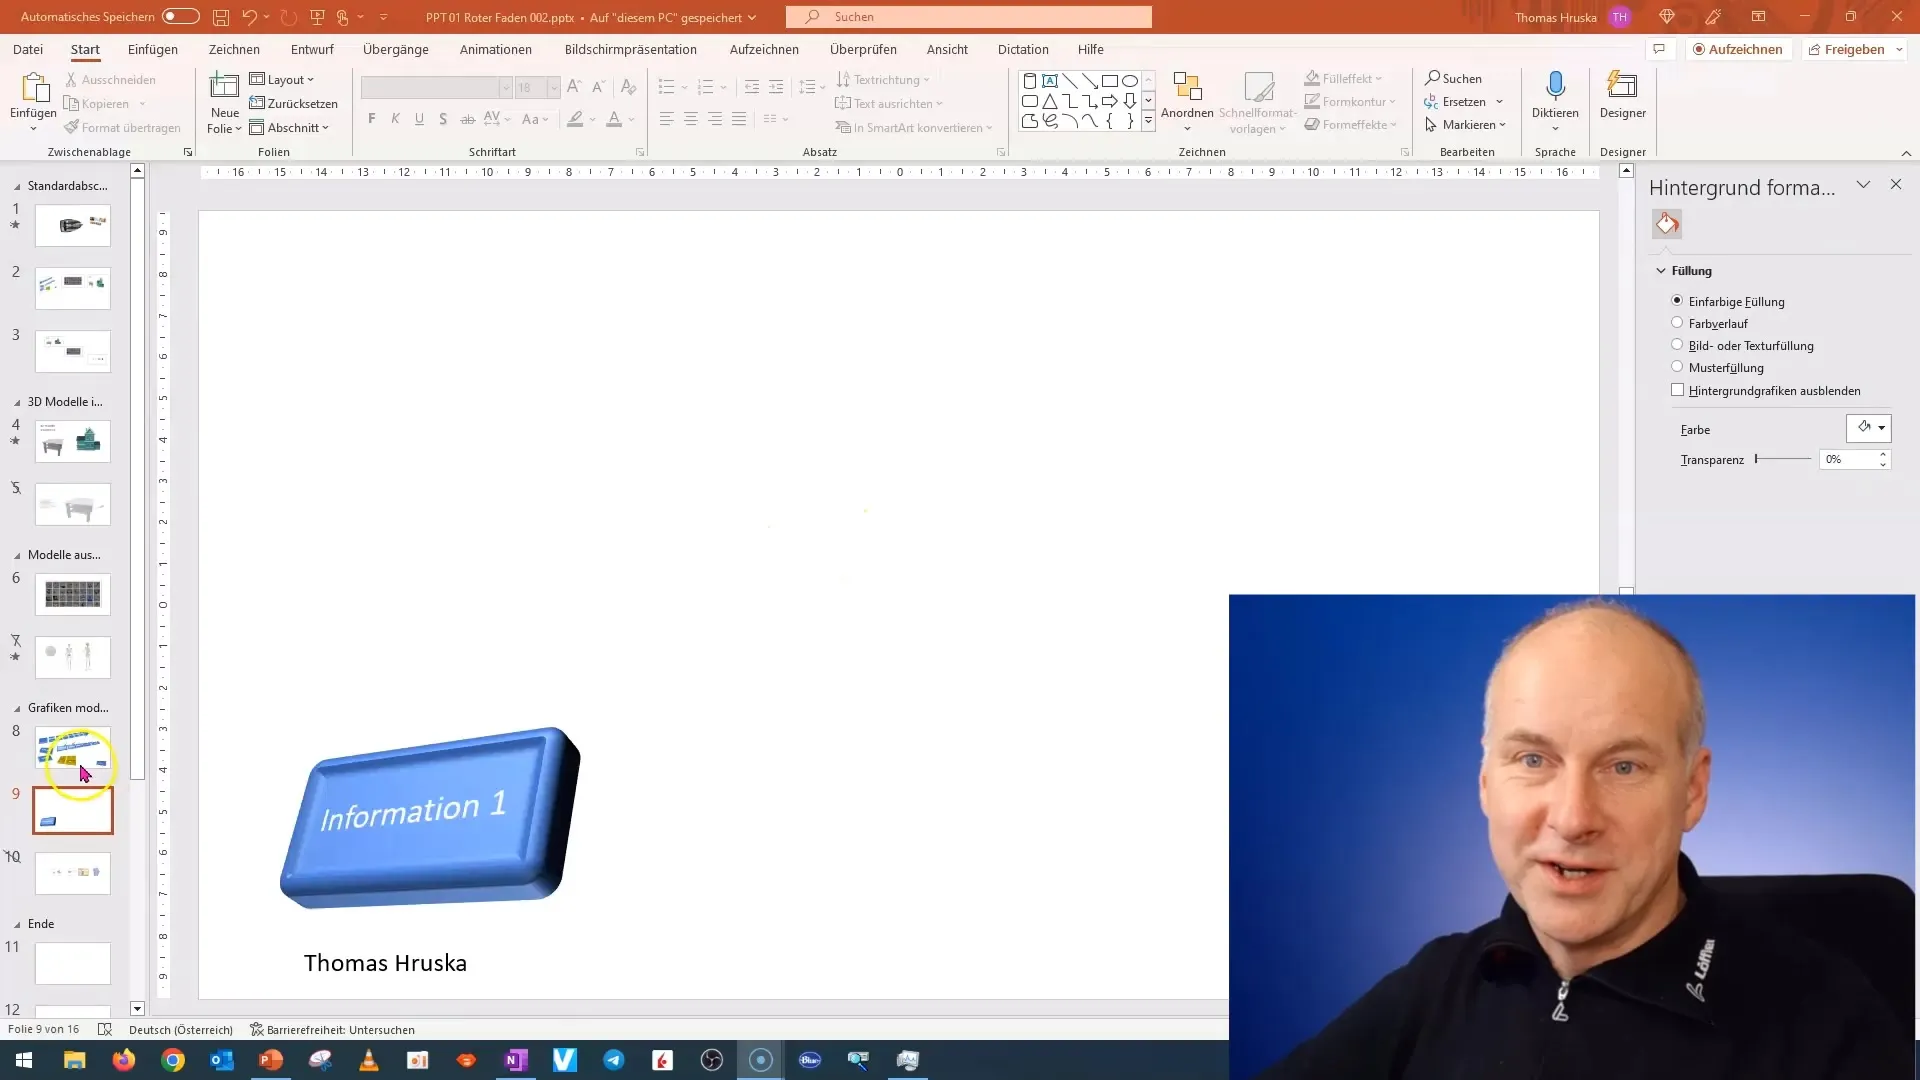Select slide 8 thumbnail in panel

pos(71,748)
